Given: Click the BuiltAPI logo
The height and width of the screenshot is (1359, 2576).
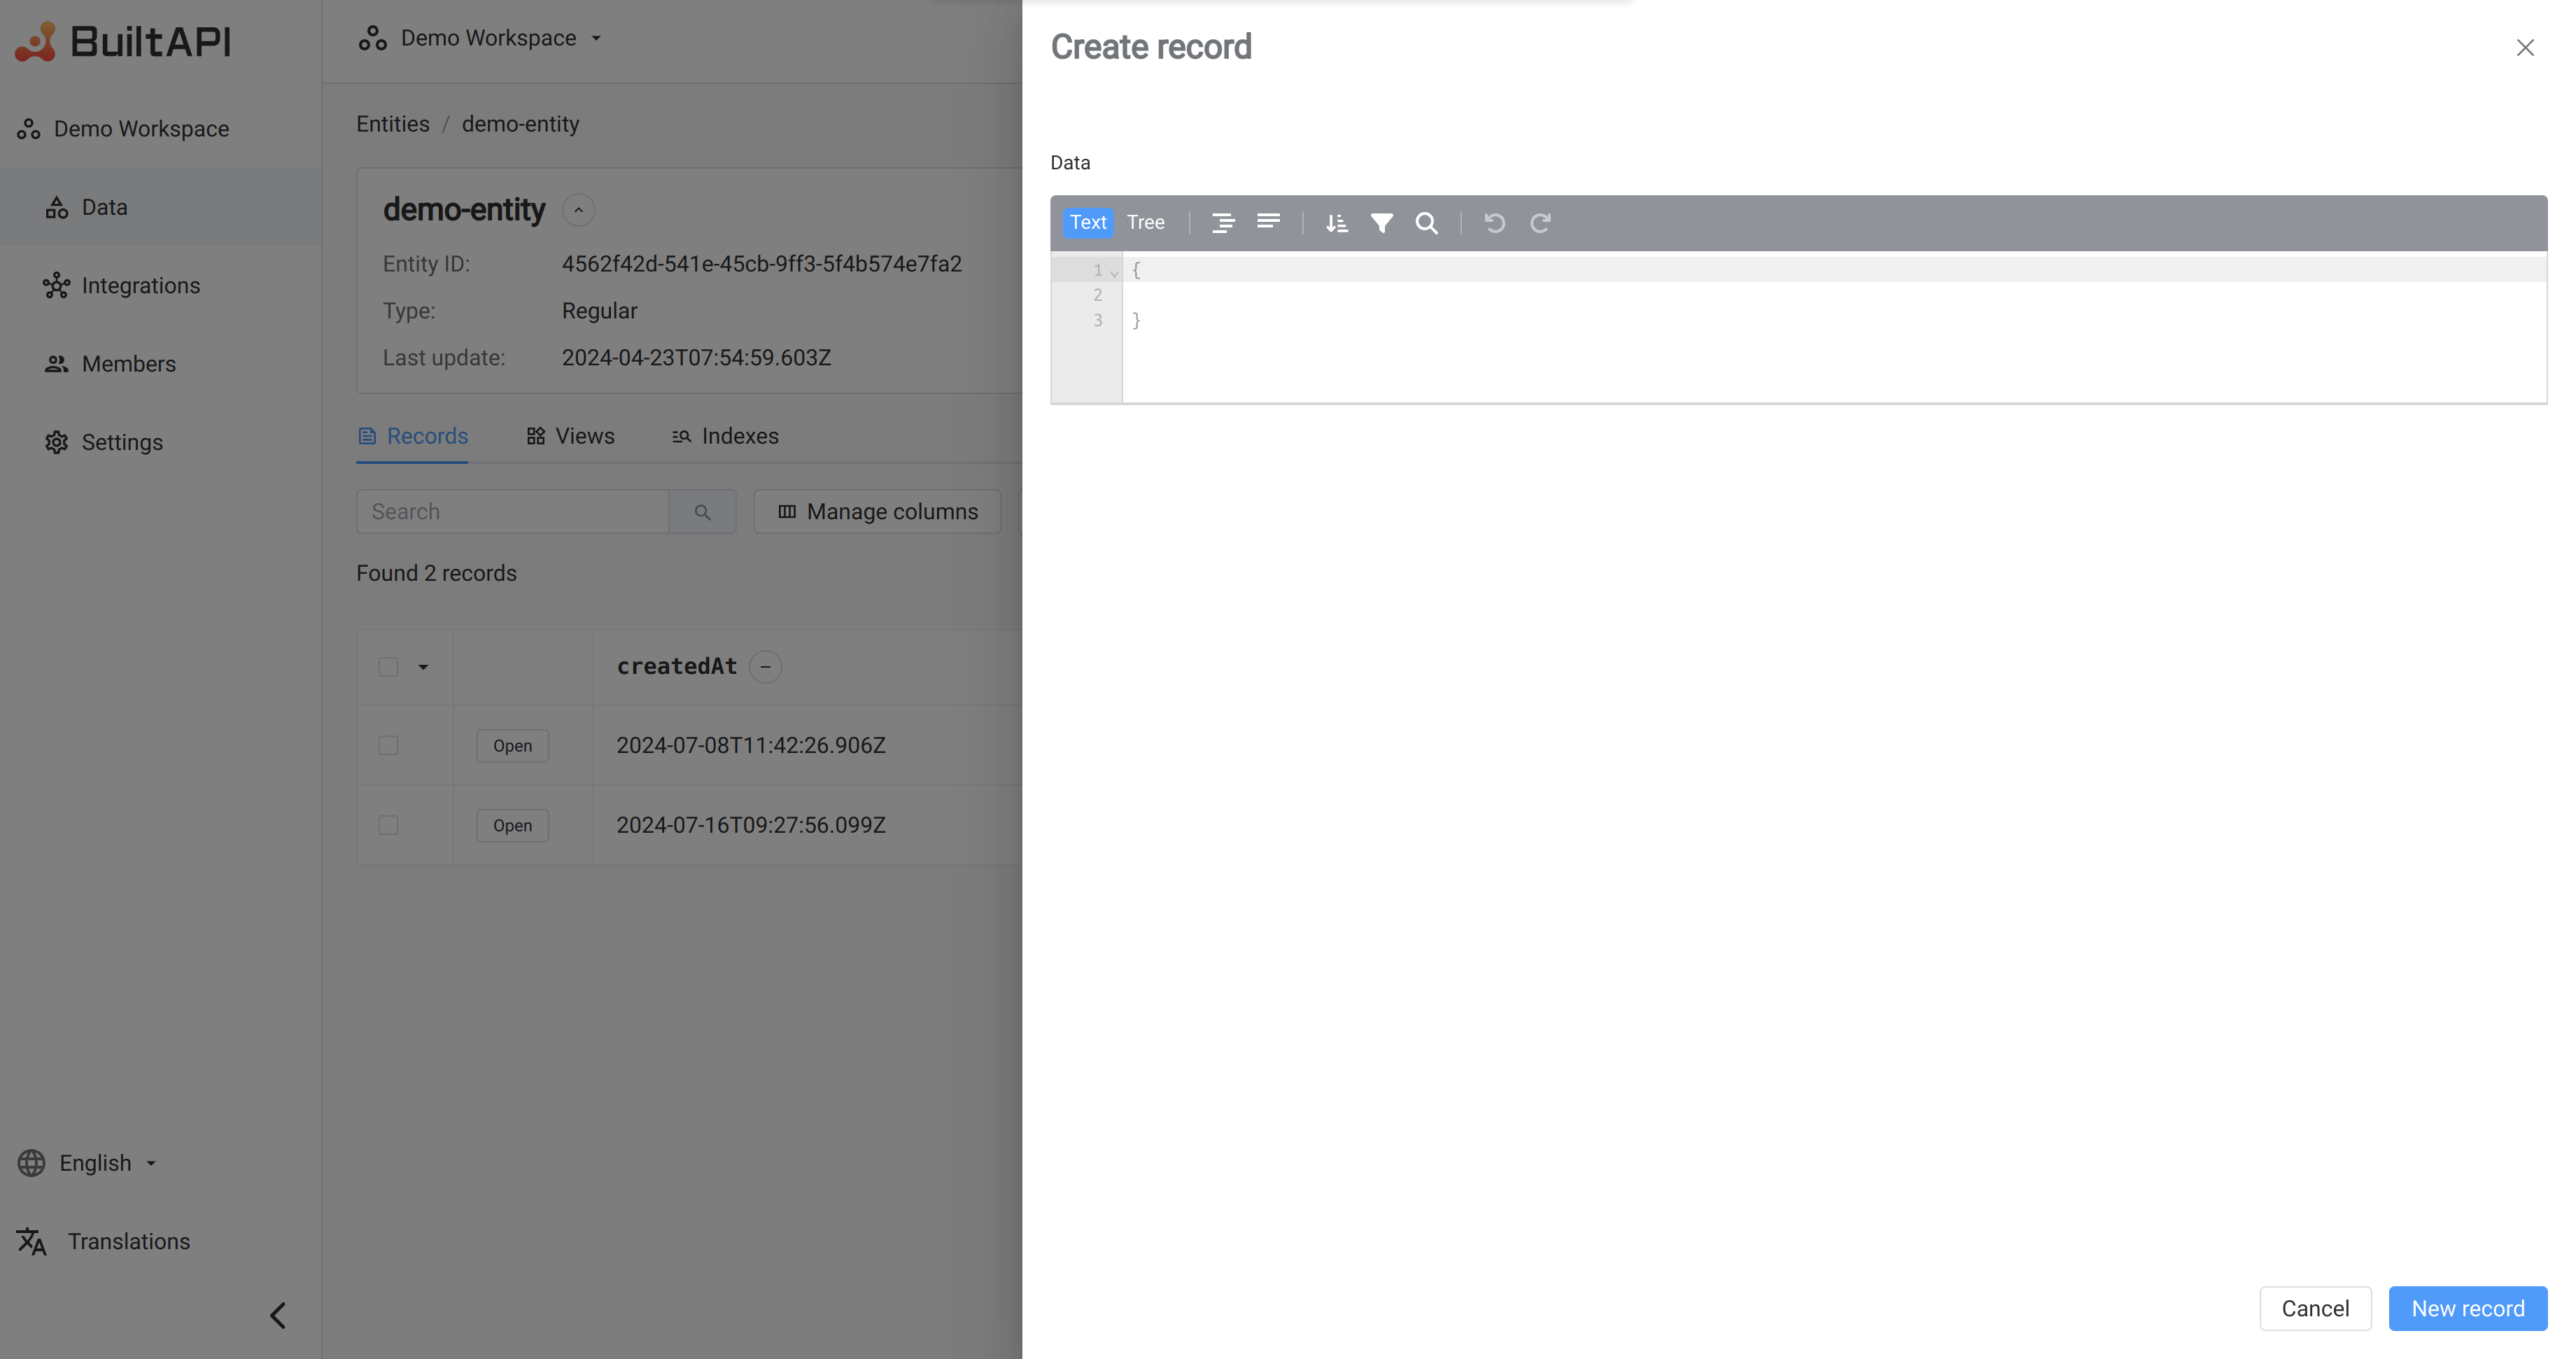Looking at the screenshot, I should click(x=123, y=41).
